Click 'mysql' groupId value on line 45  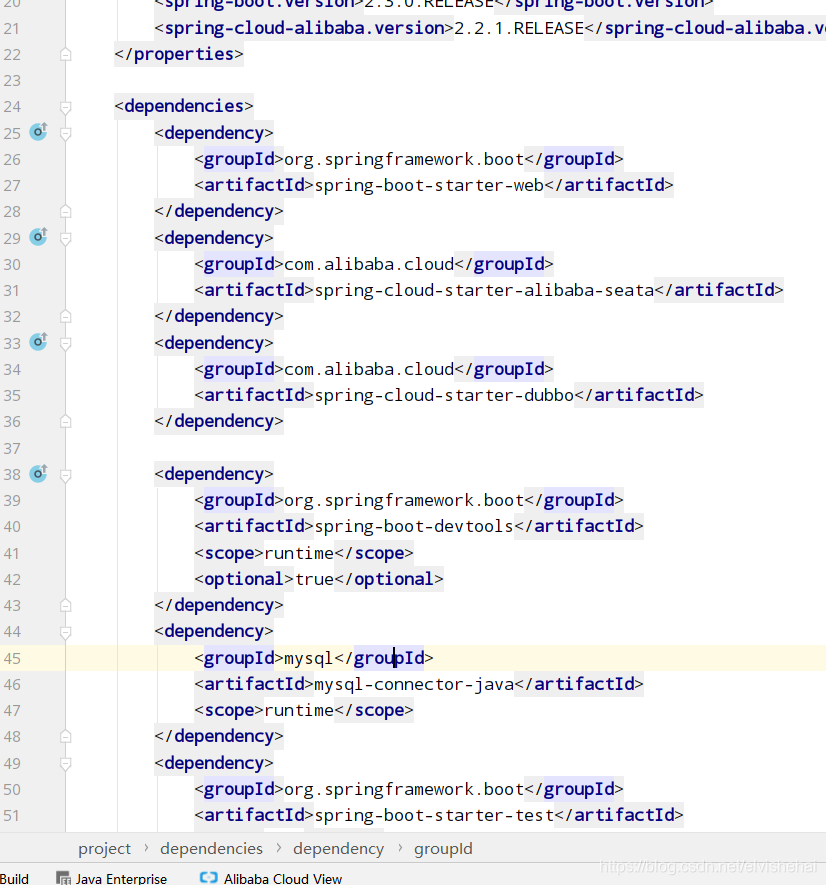[x=308, y=658]
